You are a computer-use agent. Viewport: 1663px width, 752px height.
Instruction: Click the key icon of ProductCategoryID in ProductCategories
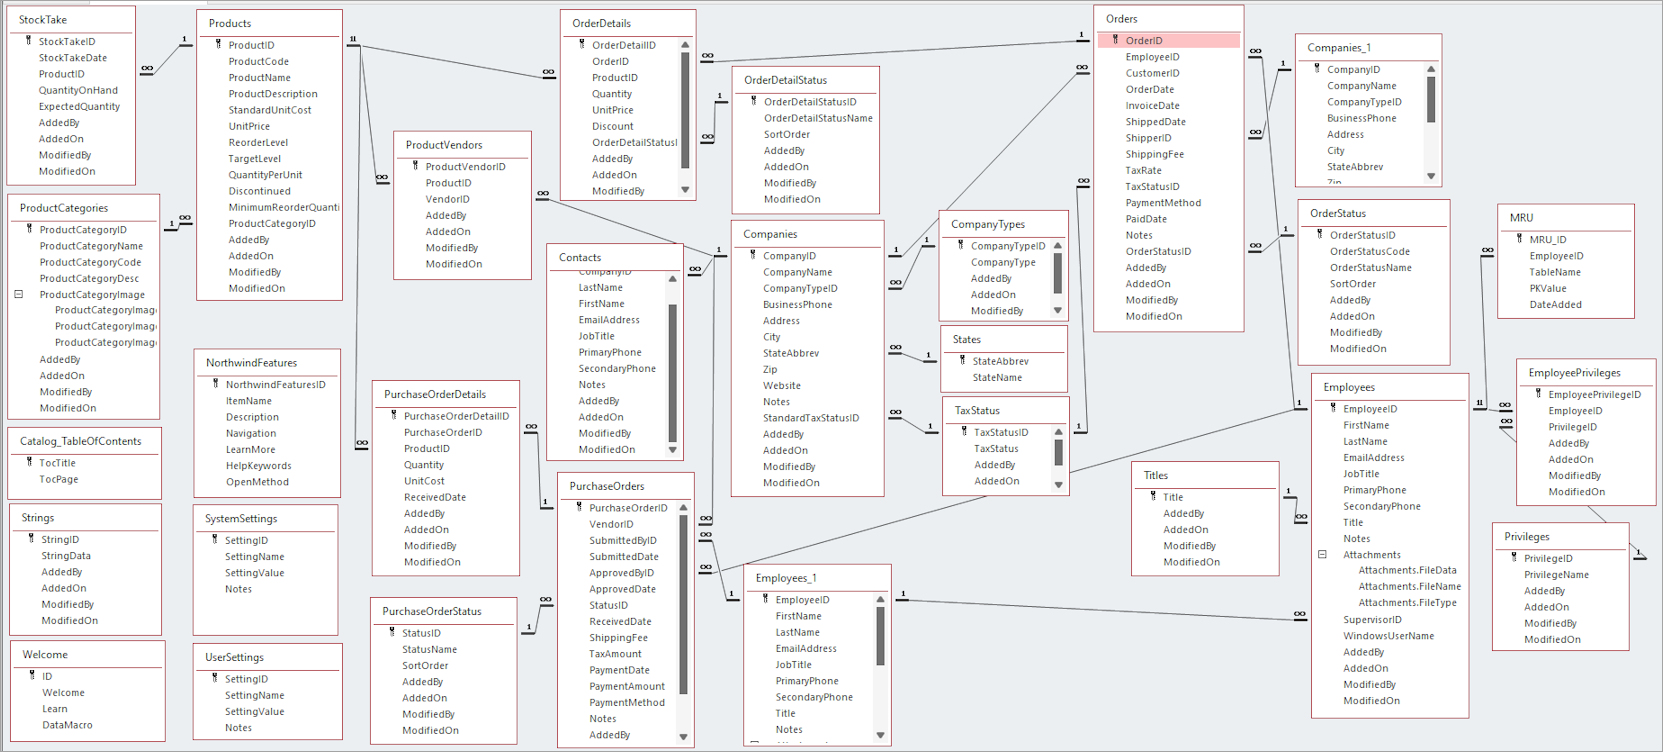tap(30, 229)
